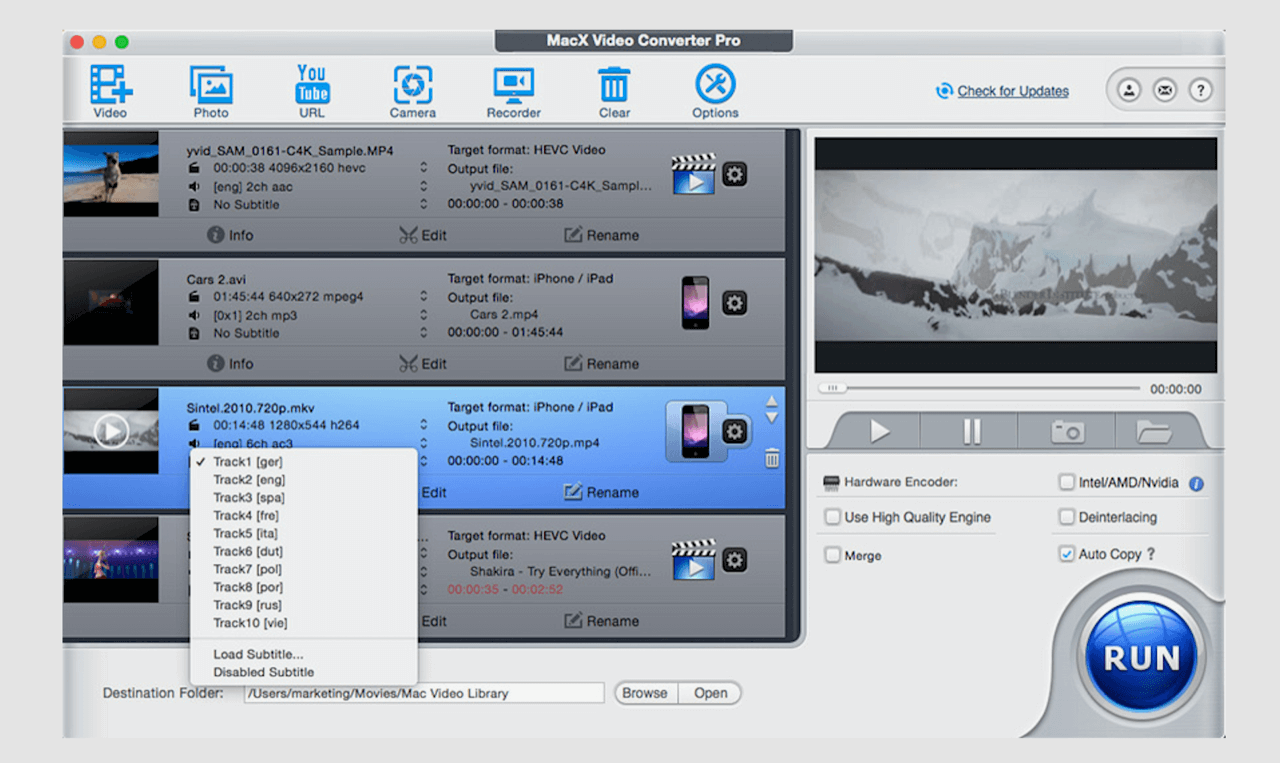Show Info for yvid_SAM_0161-C4K_Sample.MP4
1280x763 pixels.
pos(230,235)
